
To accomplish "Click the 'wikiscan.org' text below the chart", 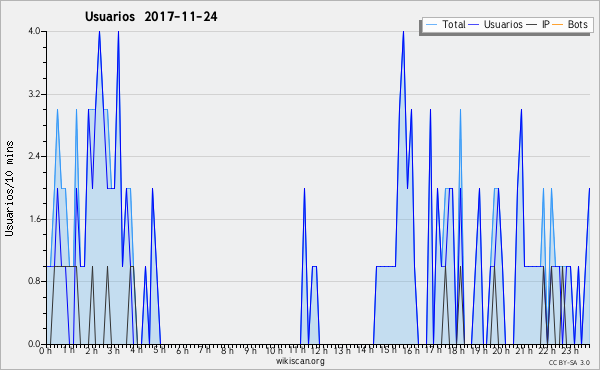I will pos(300,361).
